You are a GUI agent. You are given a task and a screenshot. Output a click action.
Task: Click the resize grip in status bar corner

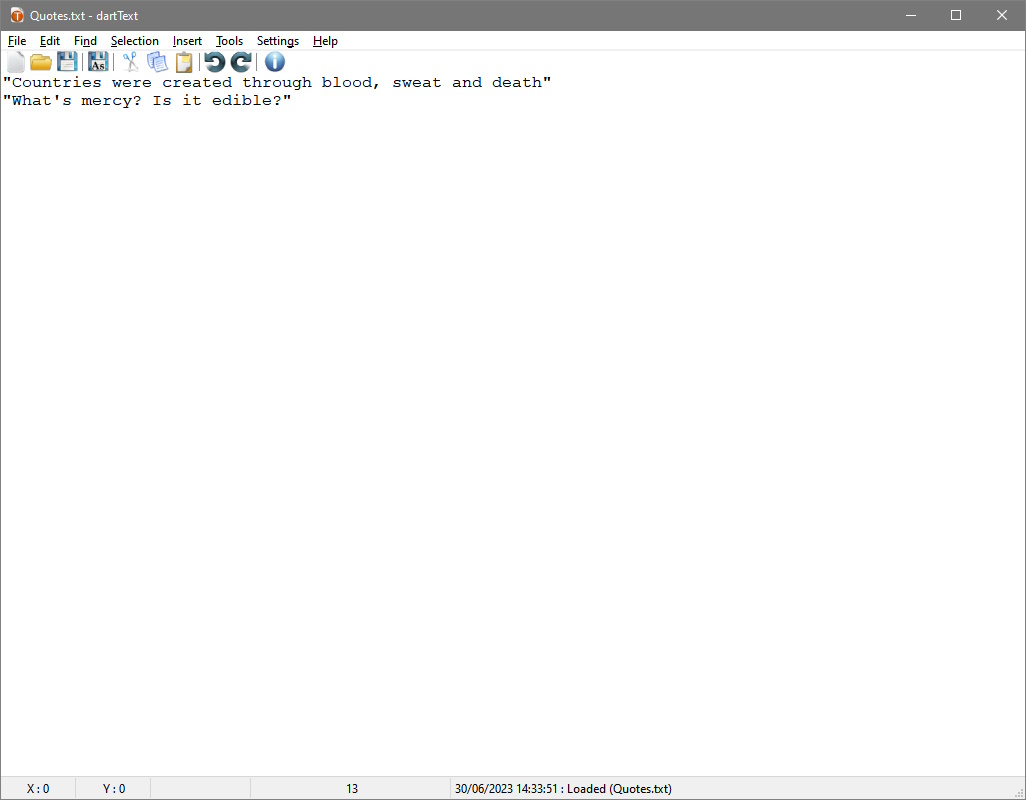pos(1018,792)
